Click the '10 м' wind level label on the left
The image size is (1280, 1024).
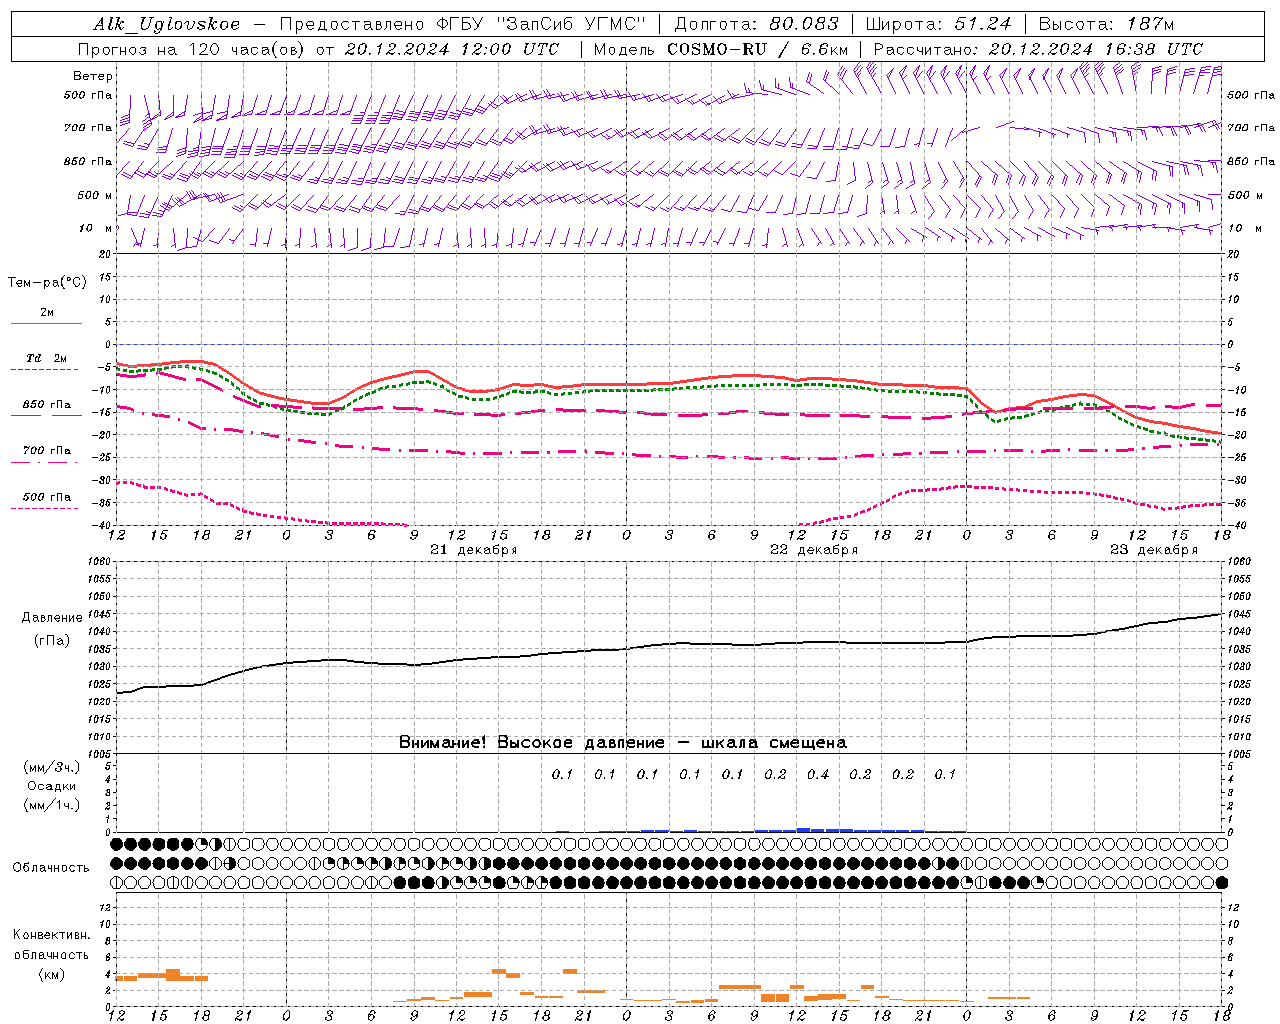[96, 228]
